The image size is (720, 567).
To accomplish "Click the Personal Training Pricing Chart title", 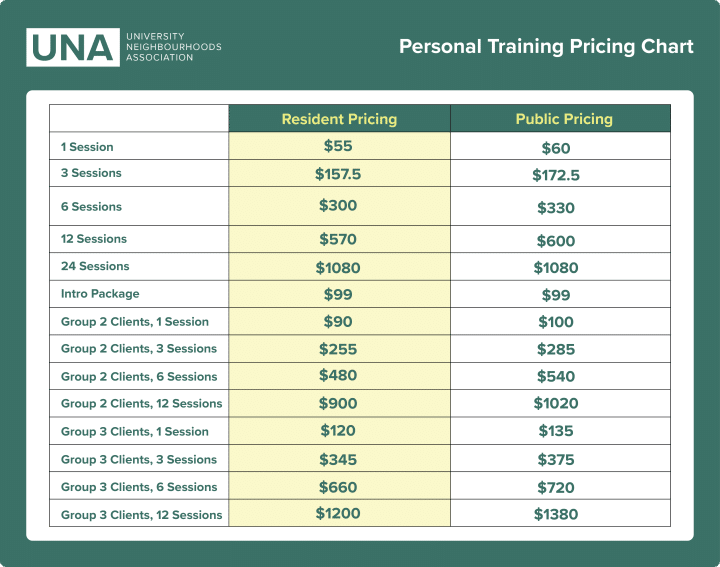I will [x=546, y=47].
